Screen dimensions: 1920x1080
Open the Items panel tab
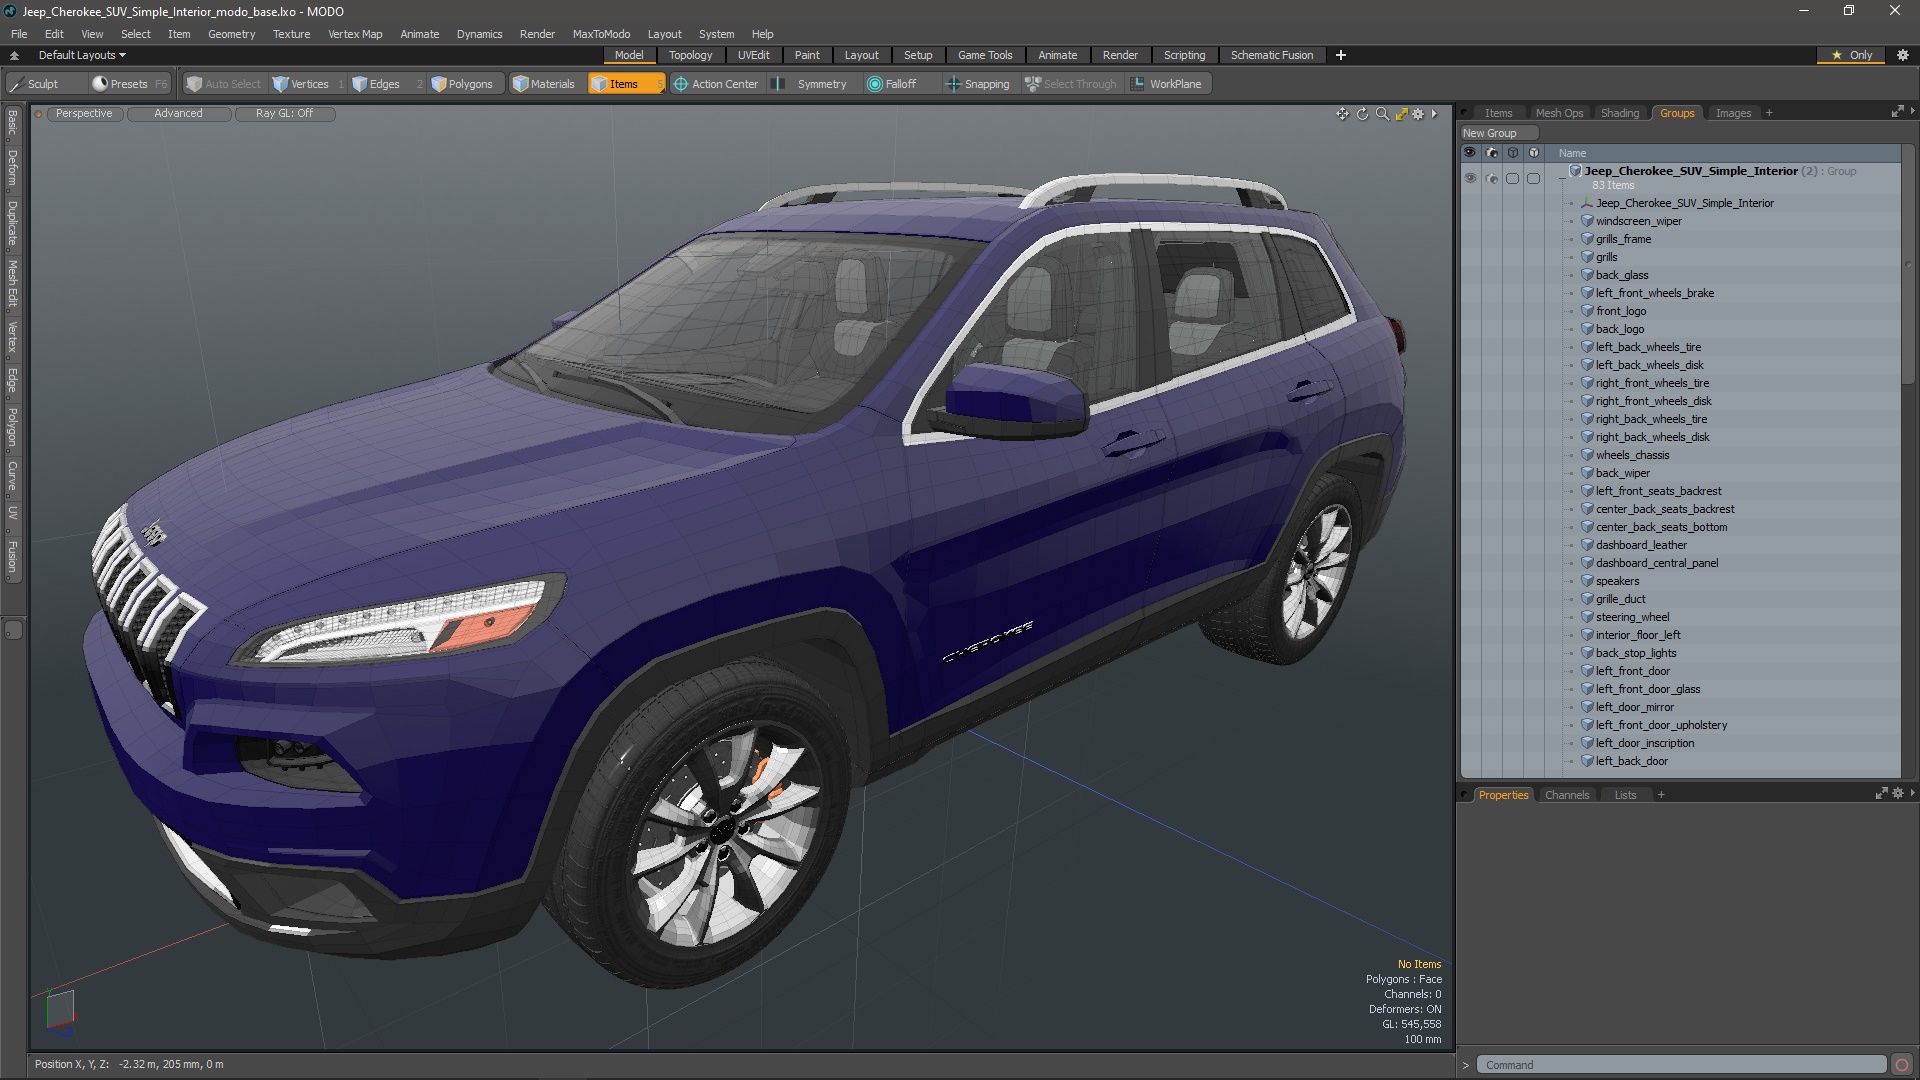point(1497,113)
